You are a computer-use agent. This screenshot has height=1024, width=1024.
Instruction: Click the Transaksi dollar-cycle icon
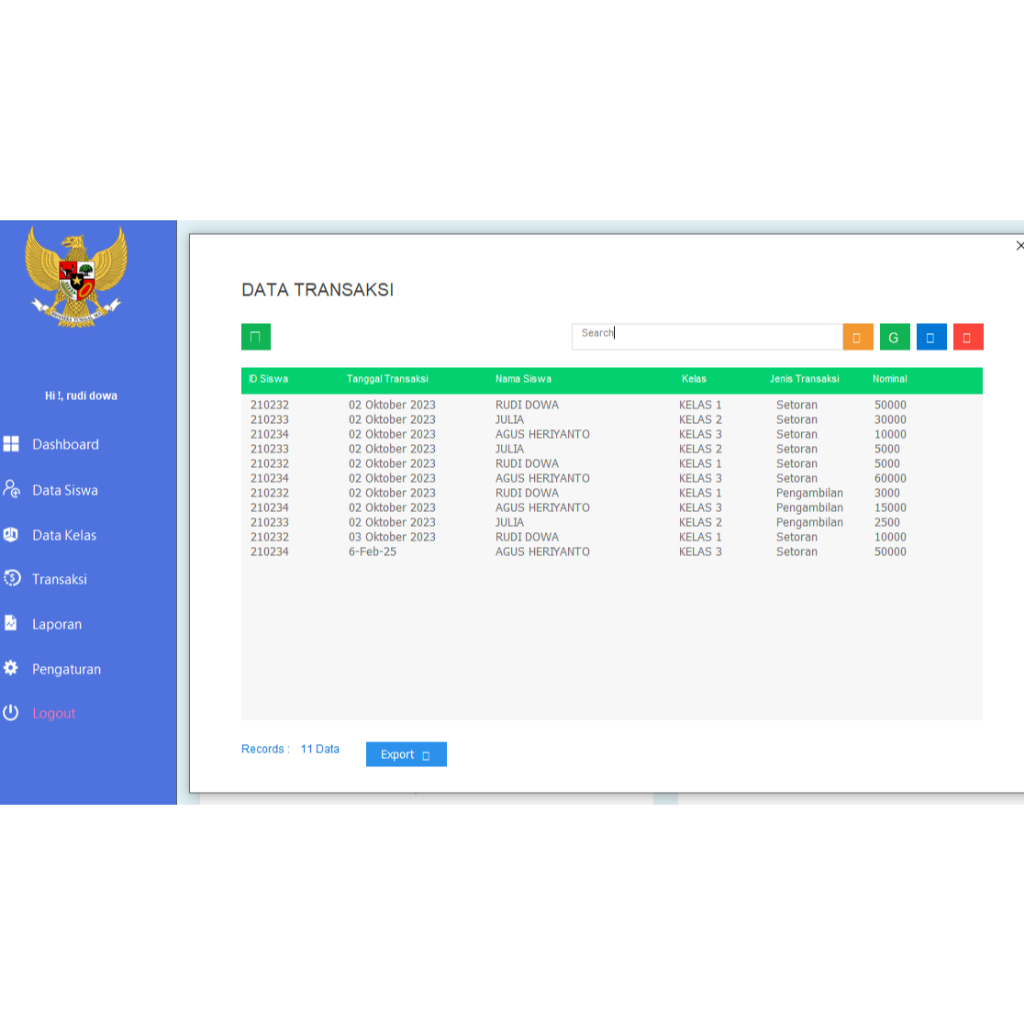(12, 579)
